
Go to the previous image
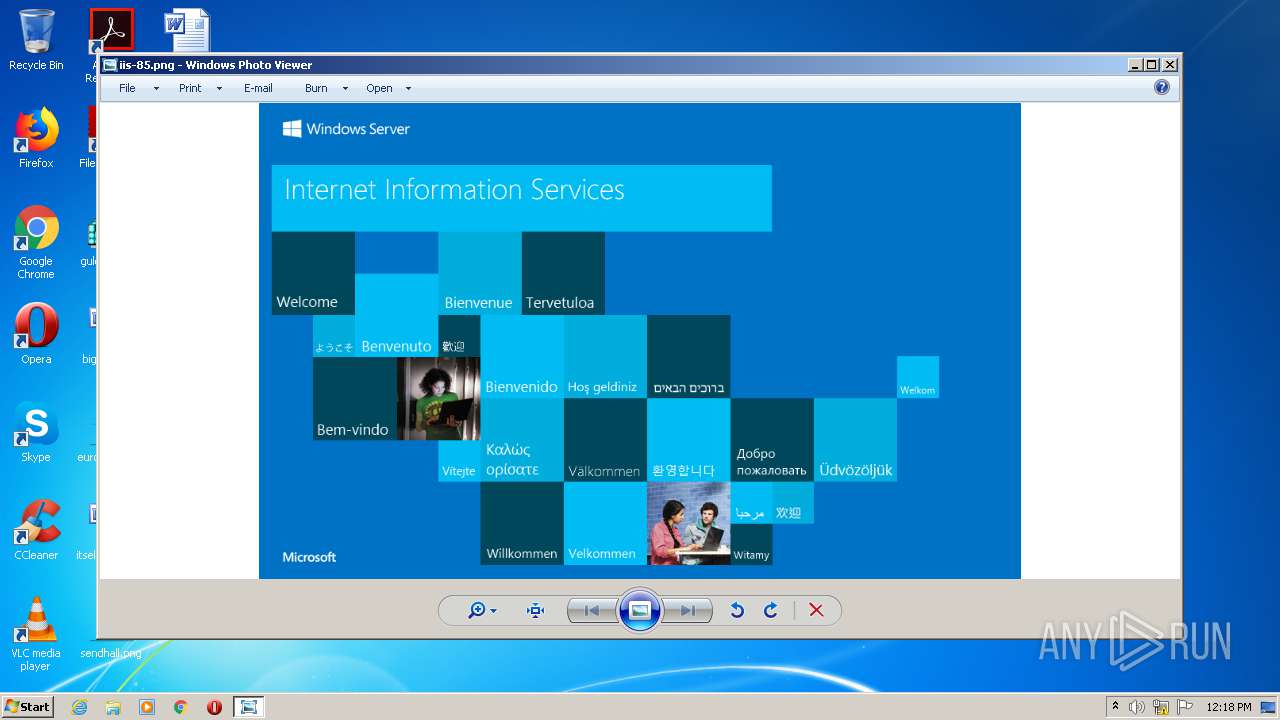(592, 610)
